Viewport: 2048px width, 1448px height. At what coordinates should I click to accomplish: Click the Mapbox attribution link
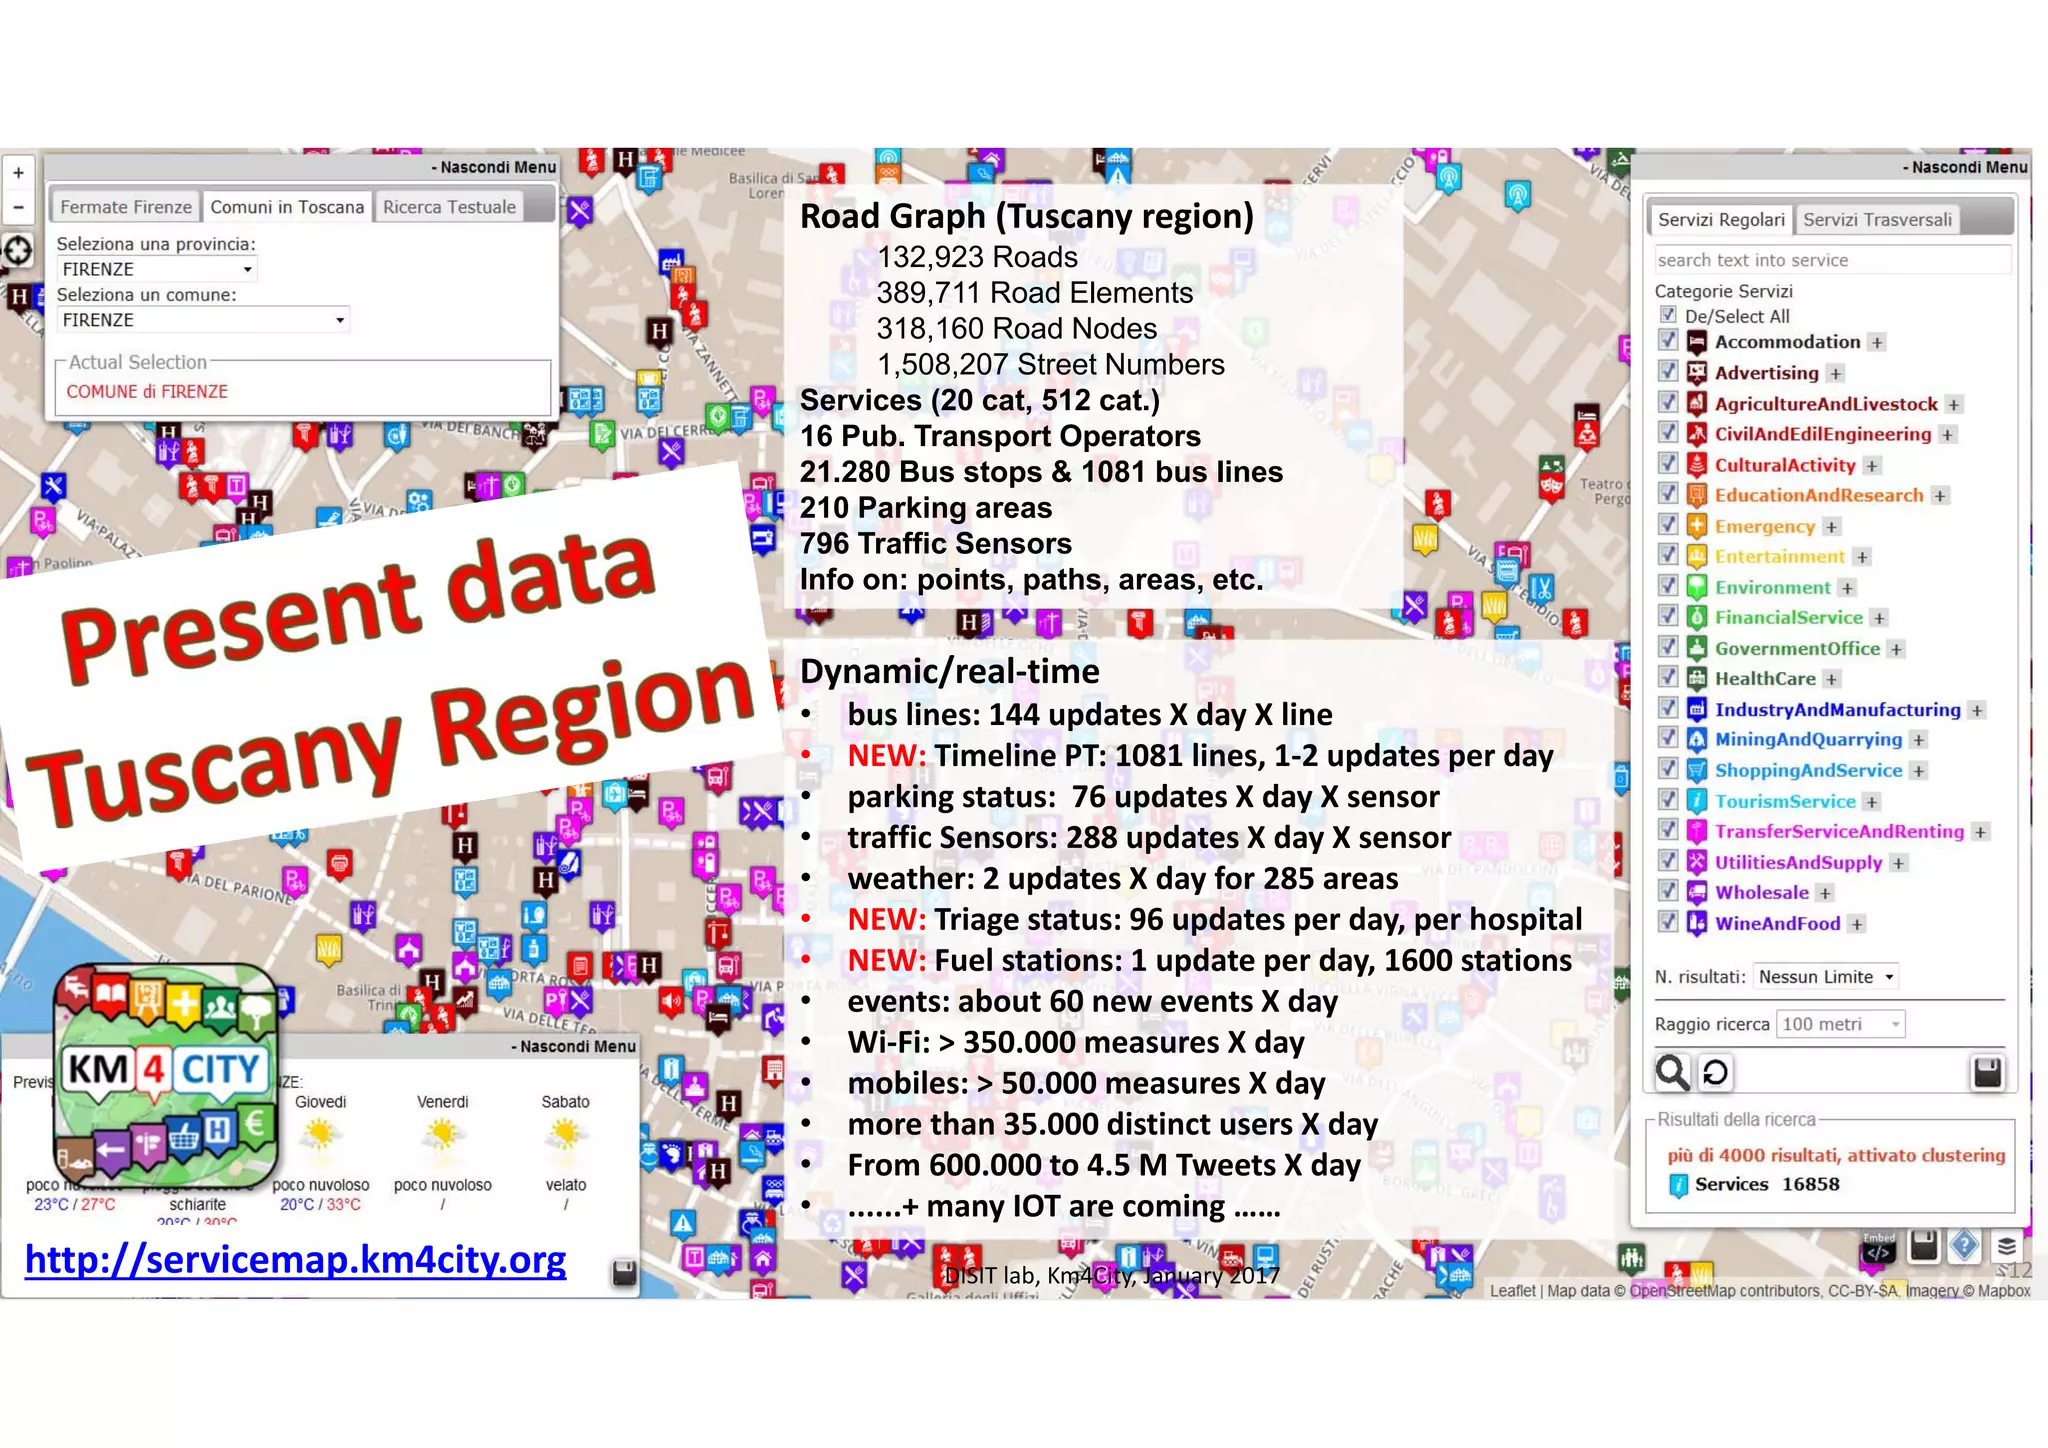[x=2004, y=1291]
